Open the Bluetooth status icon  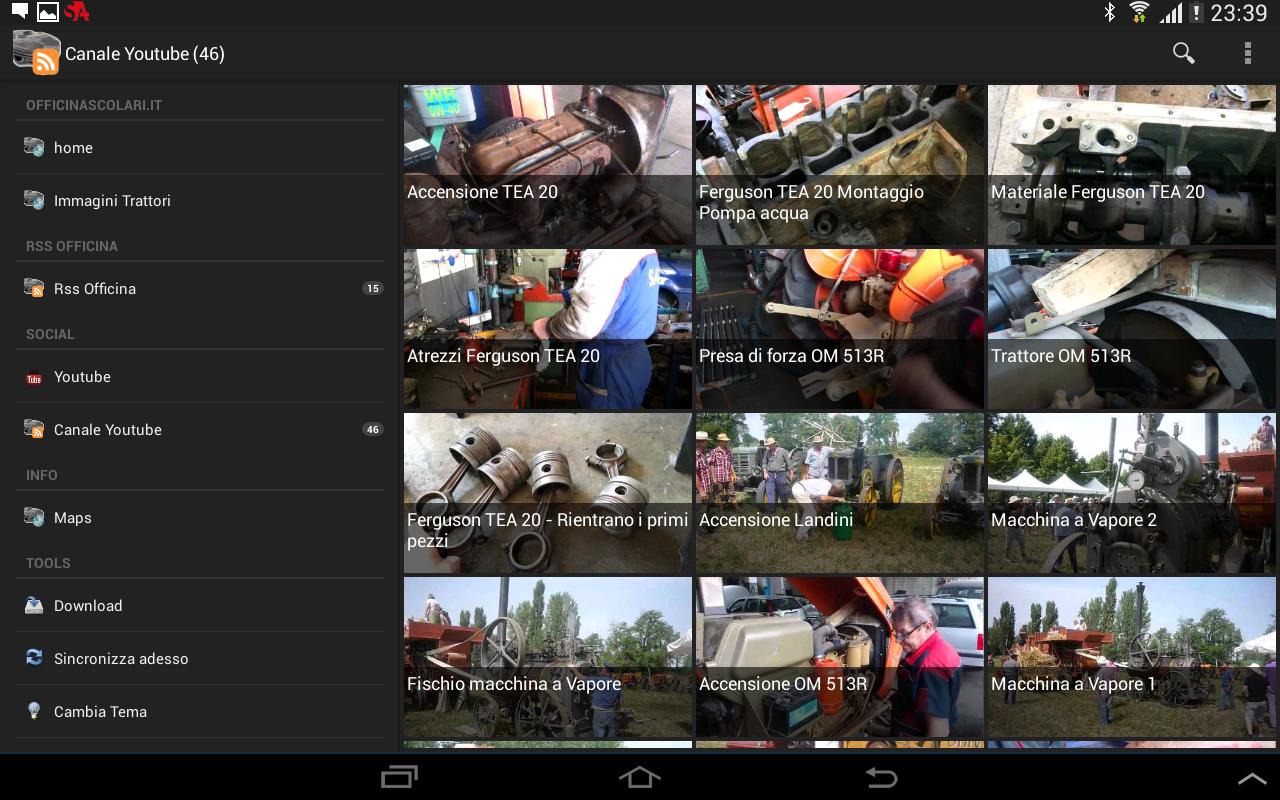1109,13
